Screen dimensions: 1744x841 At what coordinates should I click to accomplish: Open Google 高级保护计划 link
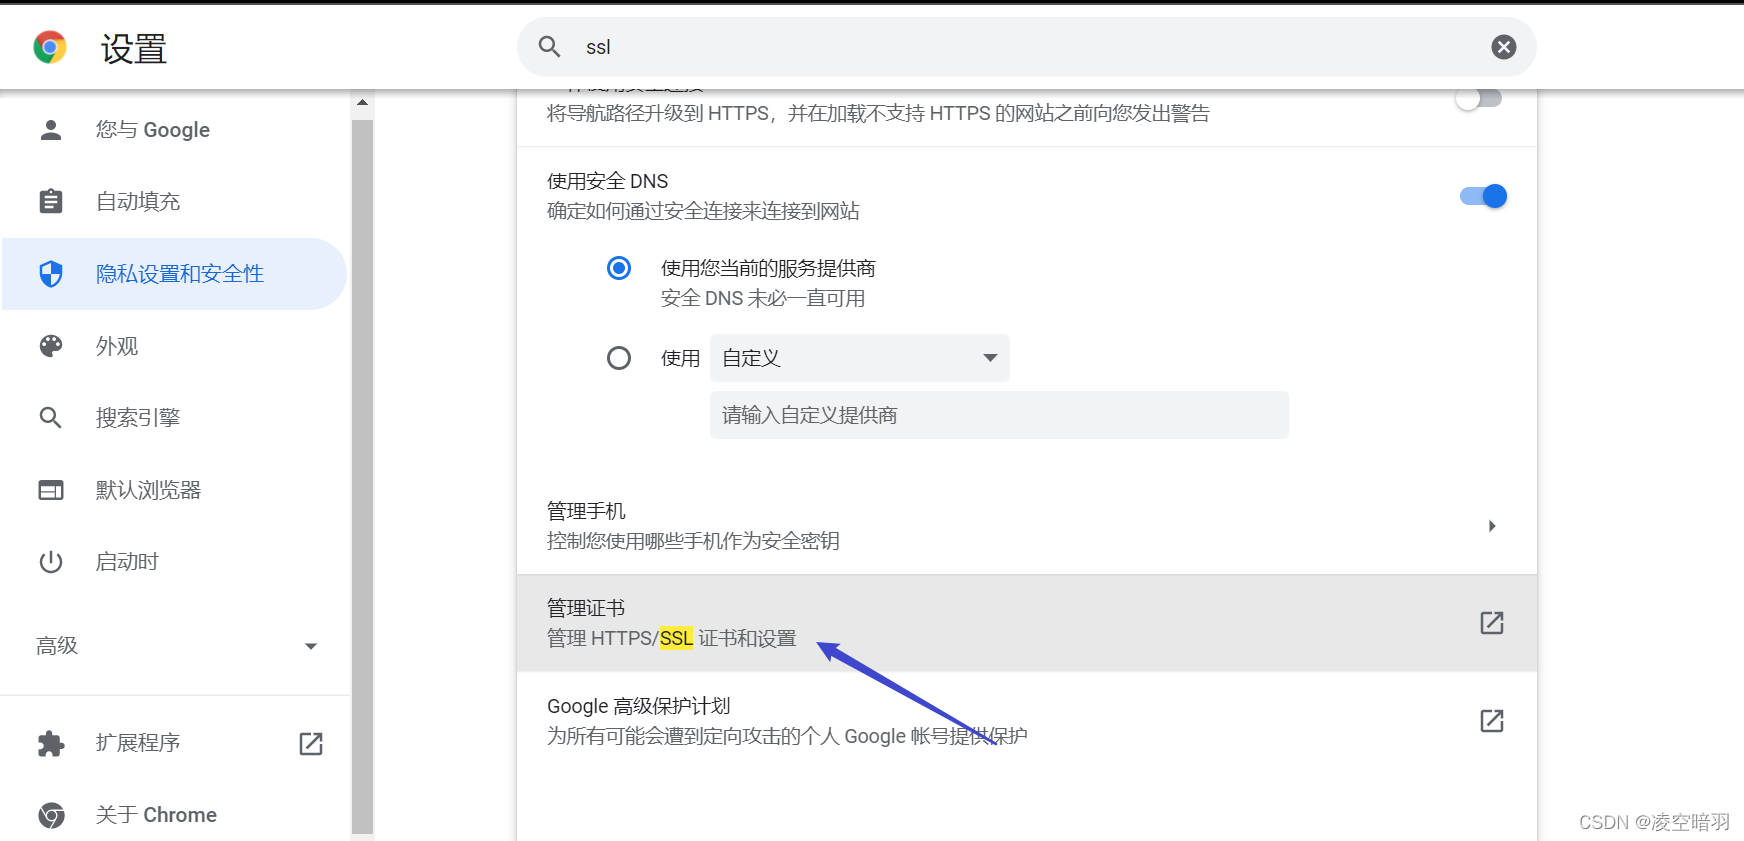pos(1027,721)
